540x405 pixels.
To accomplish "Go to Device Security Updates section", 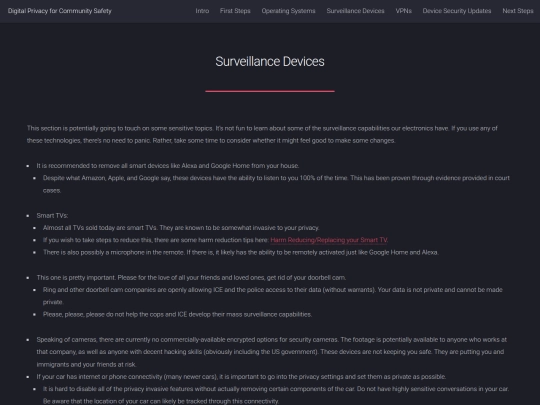I will point(457,11).
